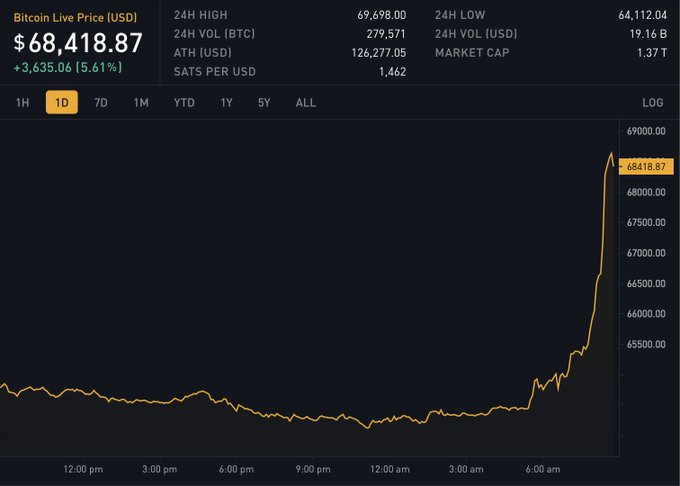
Task: Click the 65500.00 axis label
Action: coord(646,344)
